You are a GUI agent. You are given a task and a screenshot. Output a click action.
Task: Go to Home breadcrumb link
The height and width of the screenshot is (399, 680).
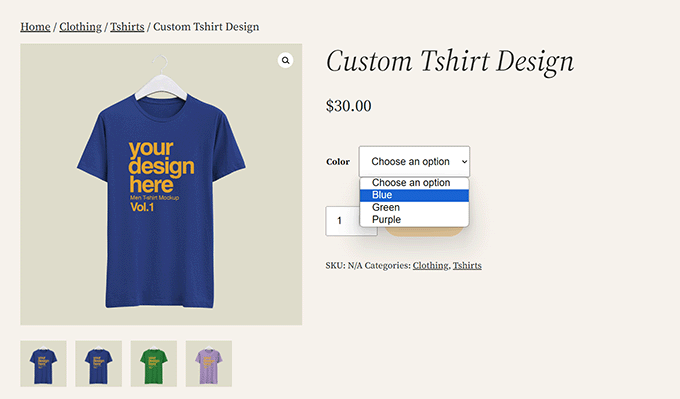point(35,27)
